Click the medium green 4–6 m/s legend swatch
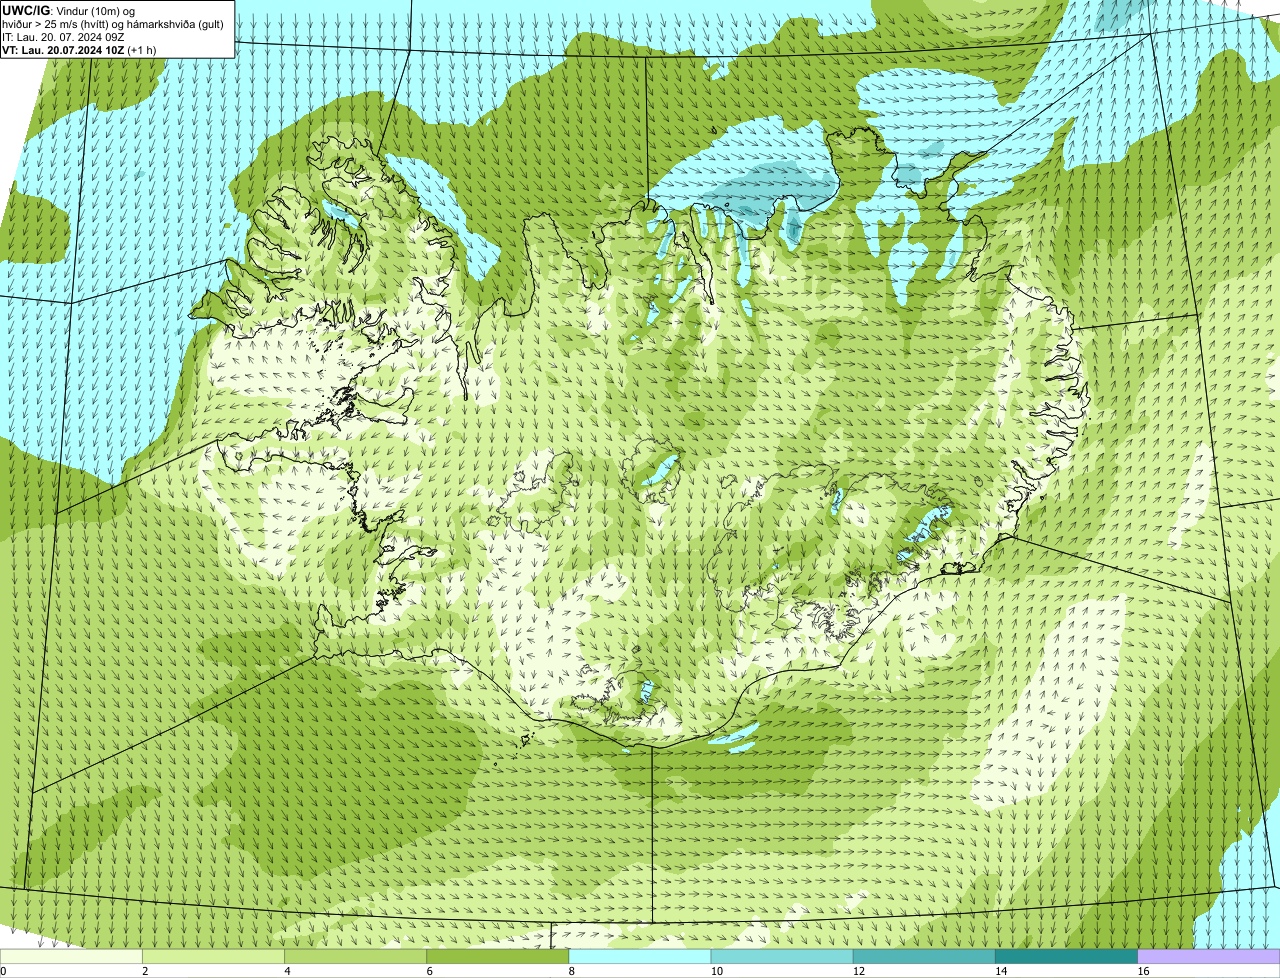 point(356,956)
